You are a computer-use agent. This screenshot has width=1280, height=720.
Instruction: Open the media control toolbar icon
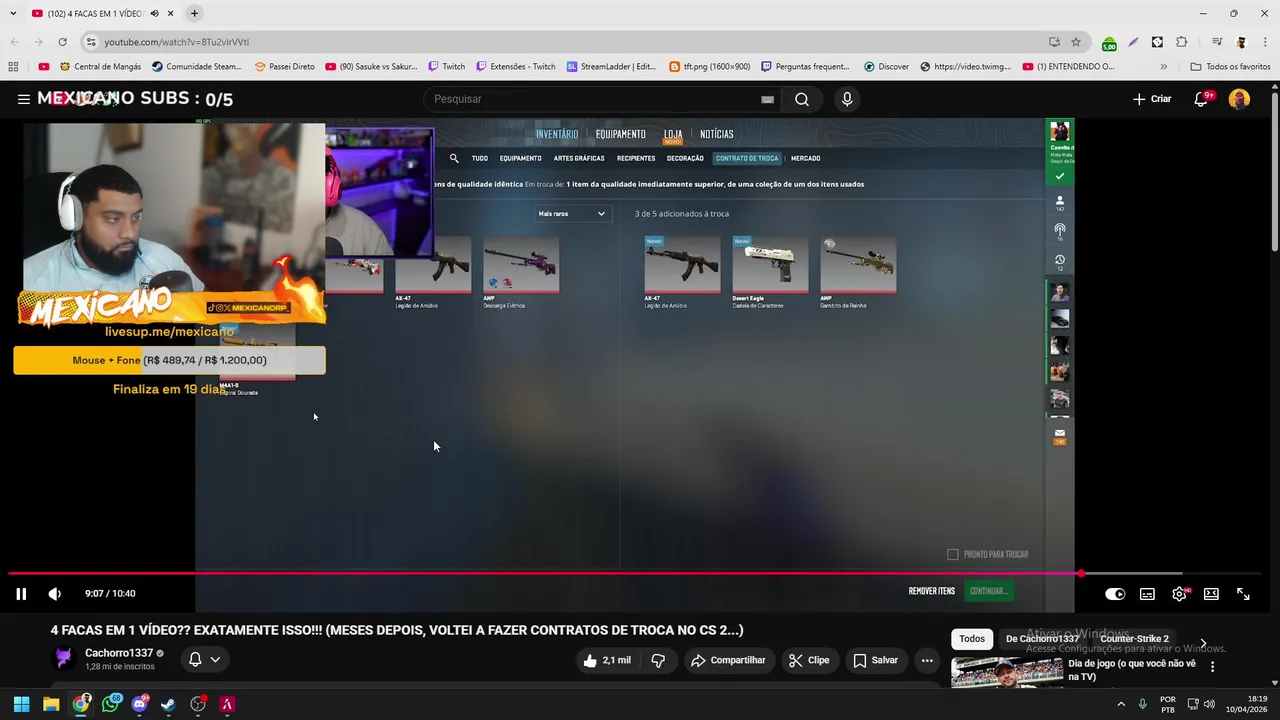(1216, 42)
